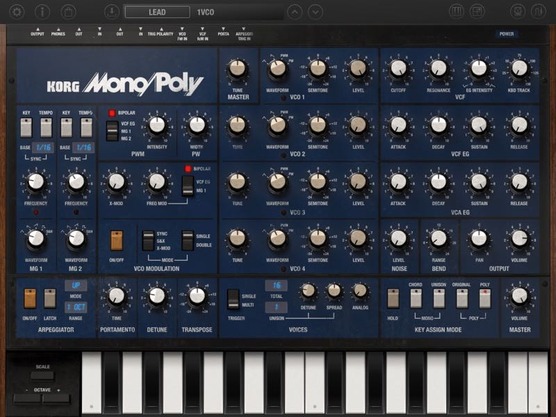The image size is (556, 417).
Task: Click the octave plus button
Action: click(56, 399)
